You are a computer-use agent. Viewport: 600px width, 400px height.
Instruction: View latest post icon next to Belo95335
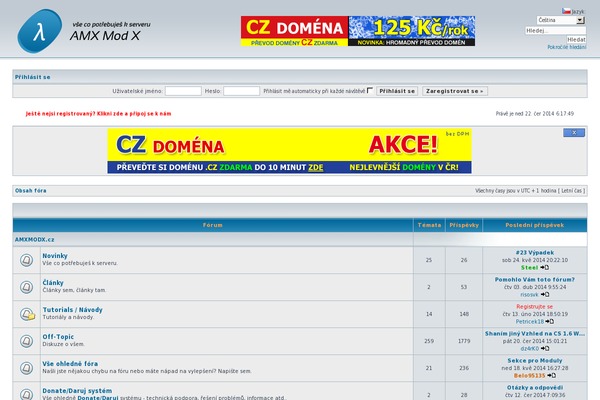tap(551, 375)
